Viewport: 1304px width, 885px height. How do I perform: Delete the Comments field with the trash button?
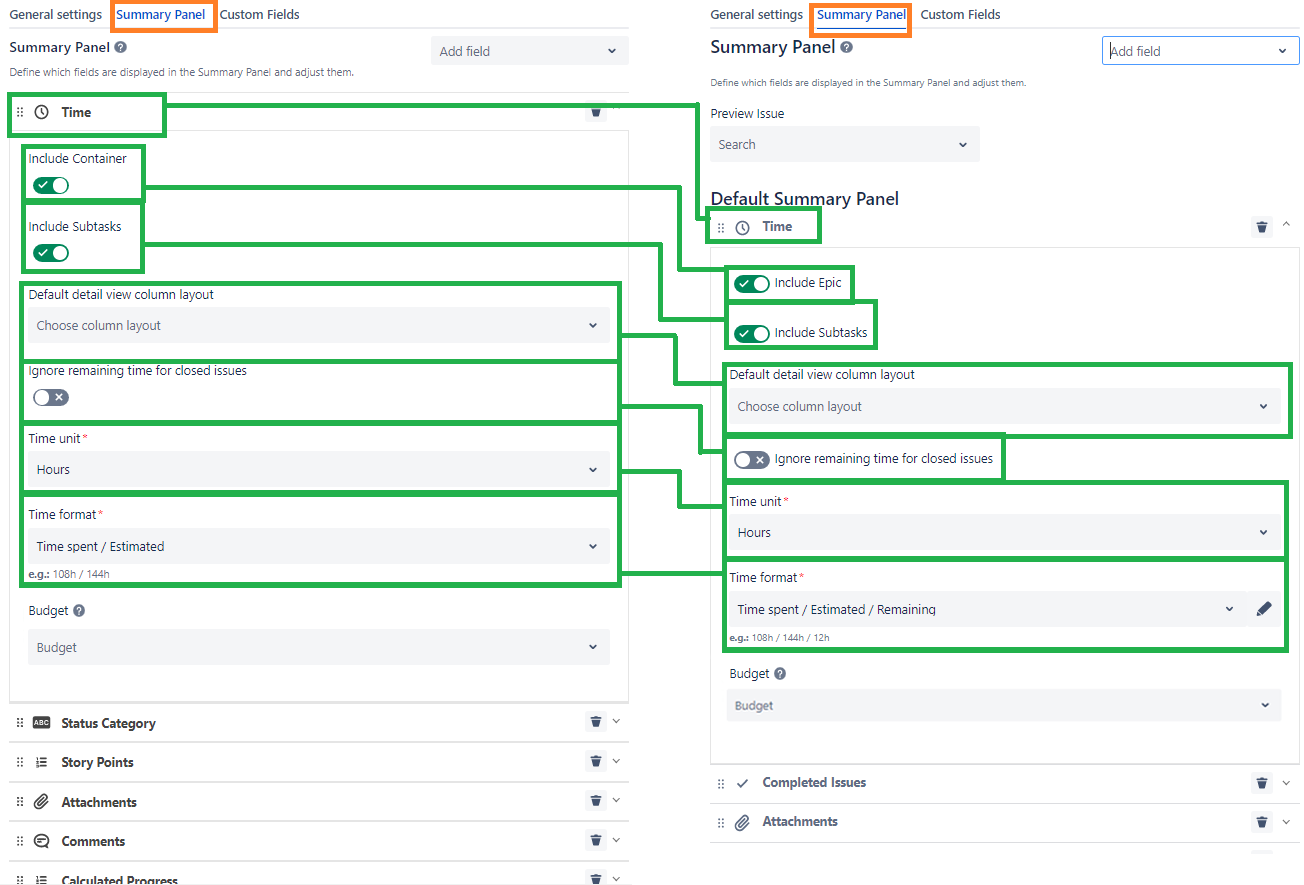[x=595, y=840]
